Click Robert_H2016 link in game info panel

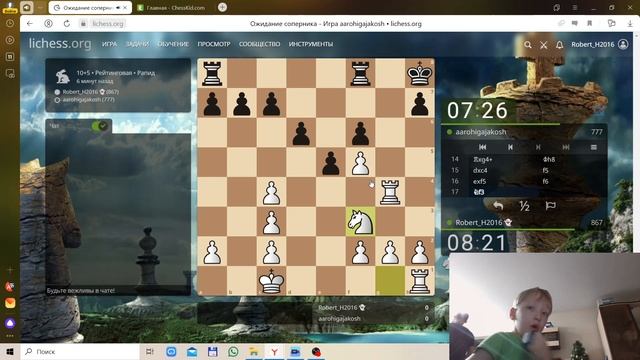coord(80,92)
